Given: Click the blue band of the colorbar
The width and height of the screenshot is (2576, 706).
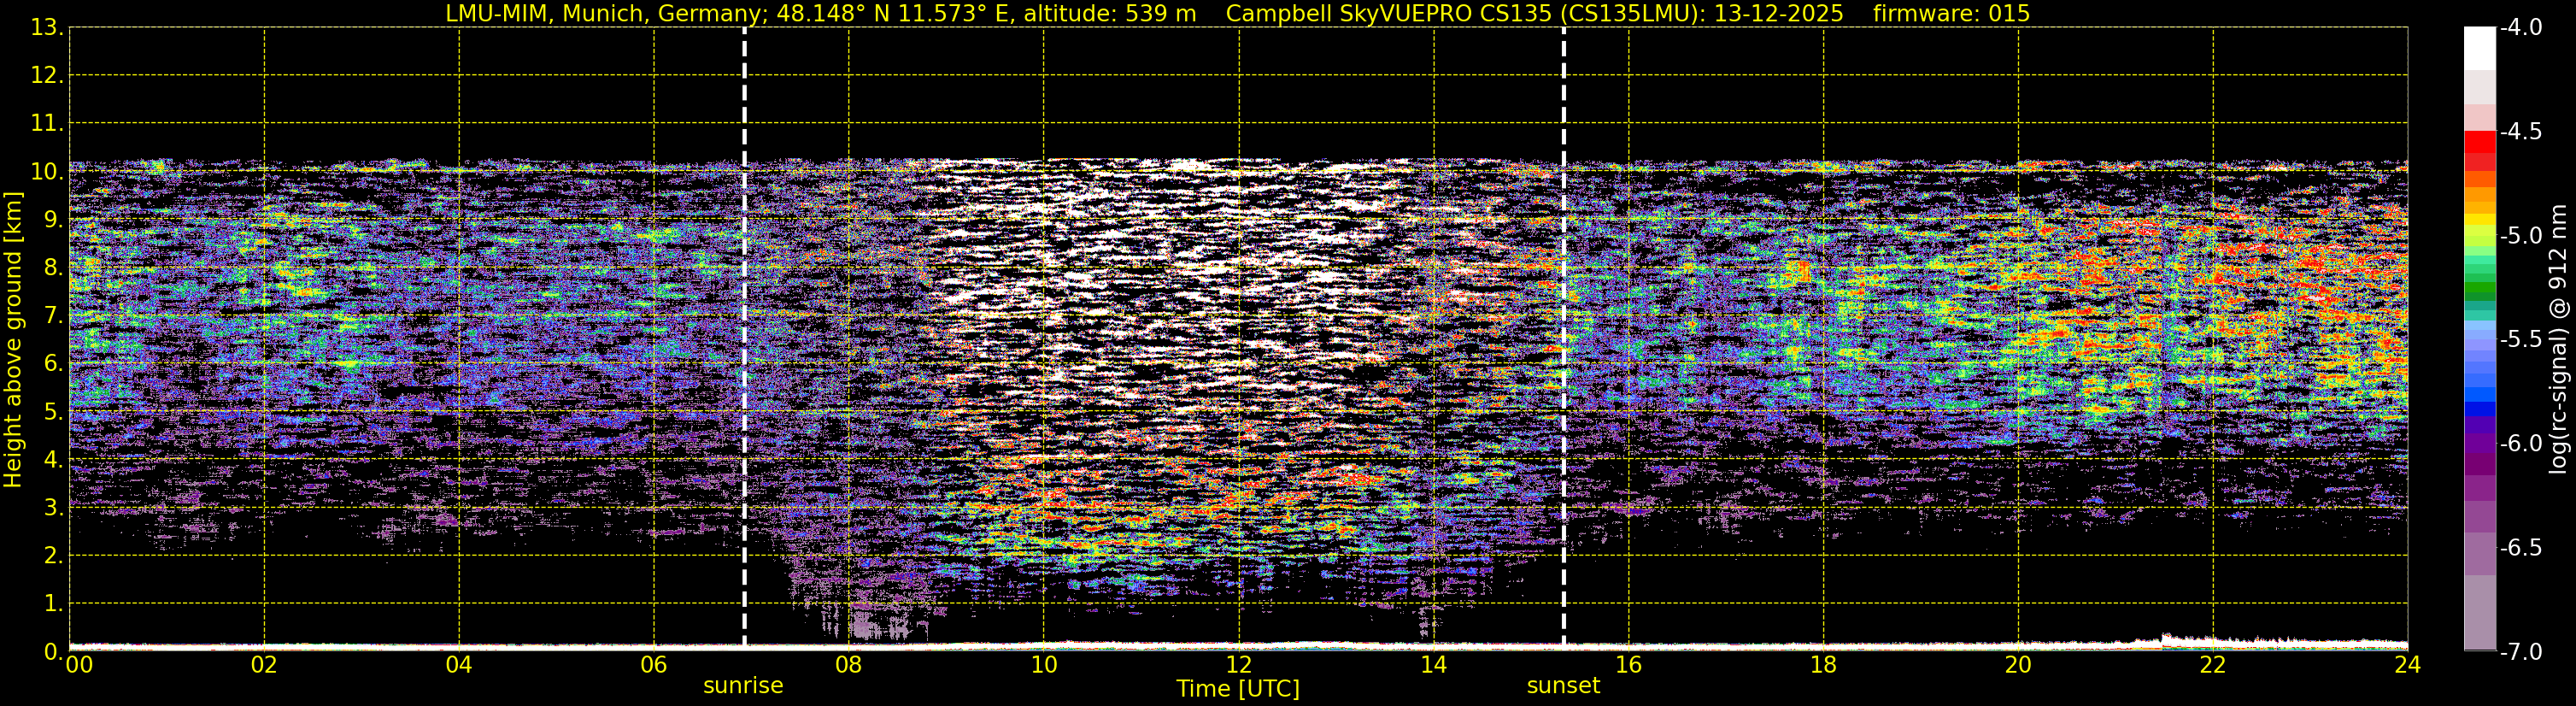Looking at the screenshot, I should (x=2479, y=408).
